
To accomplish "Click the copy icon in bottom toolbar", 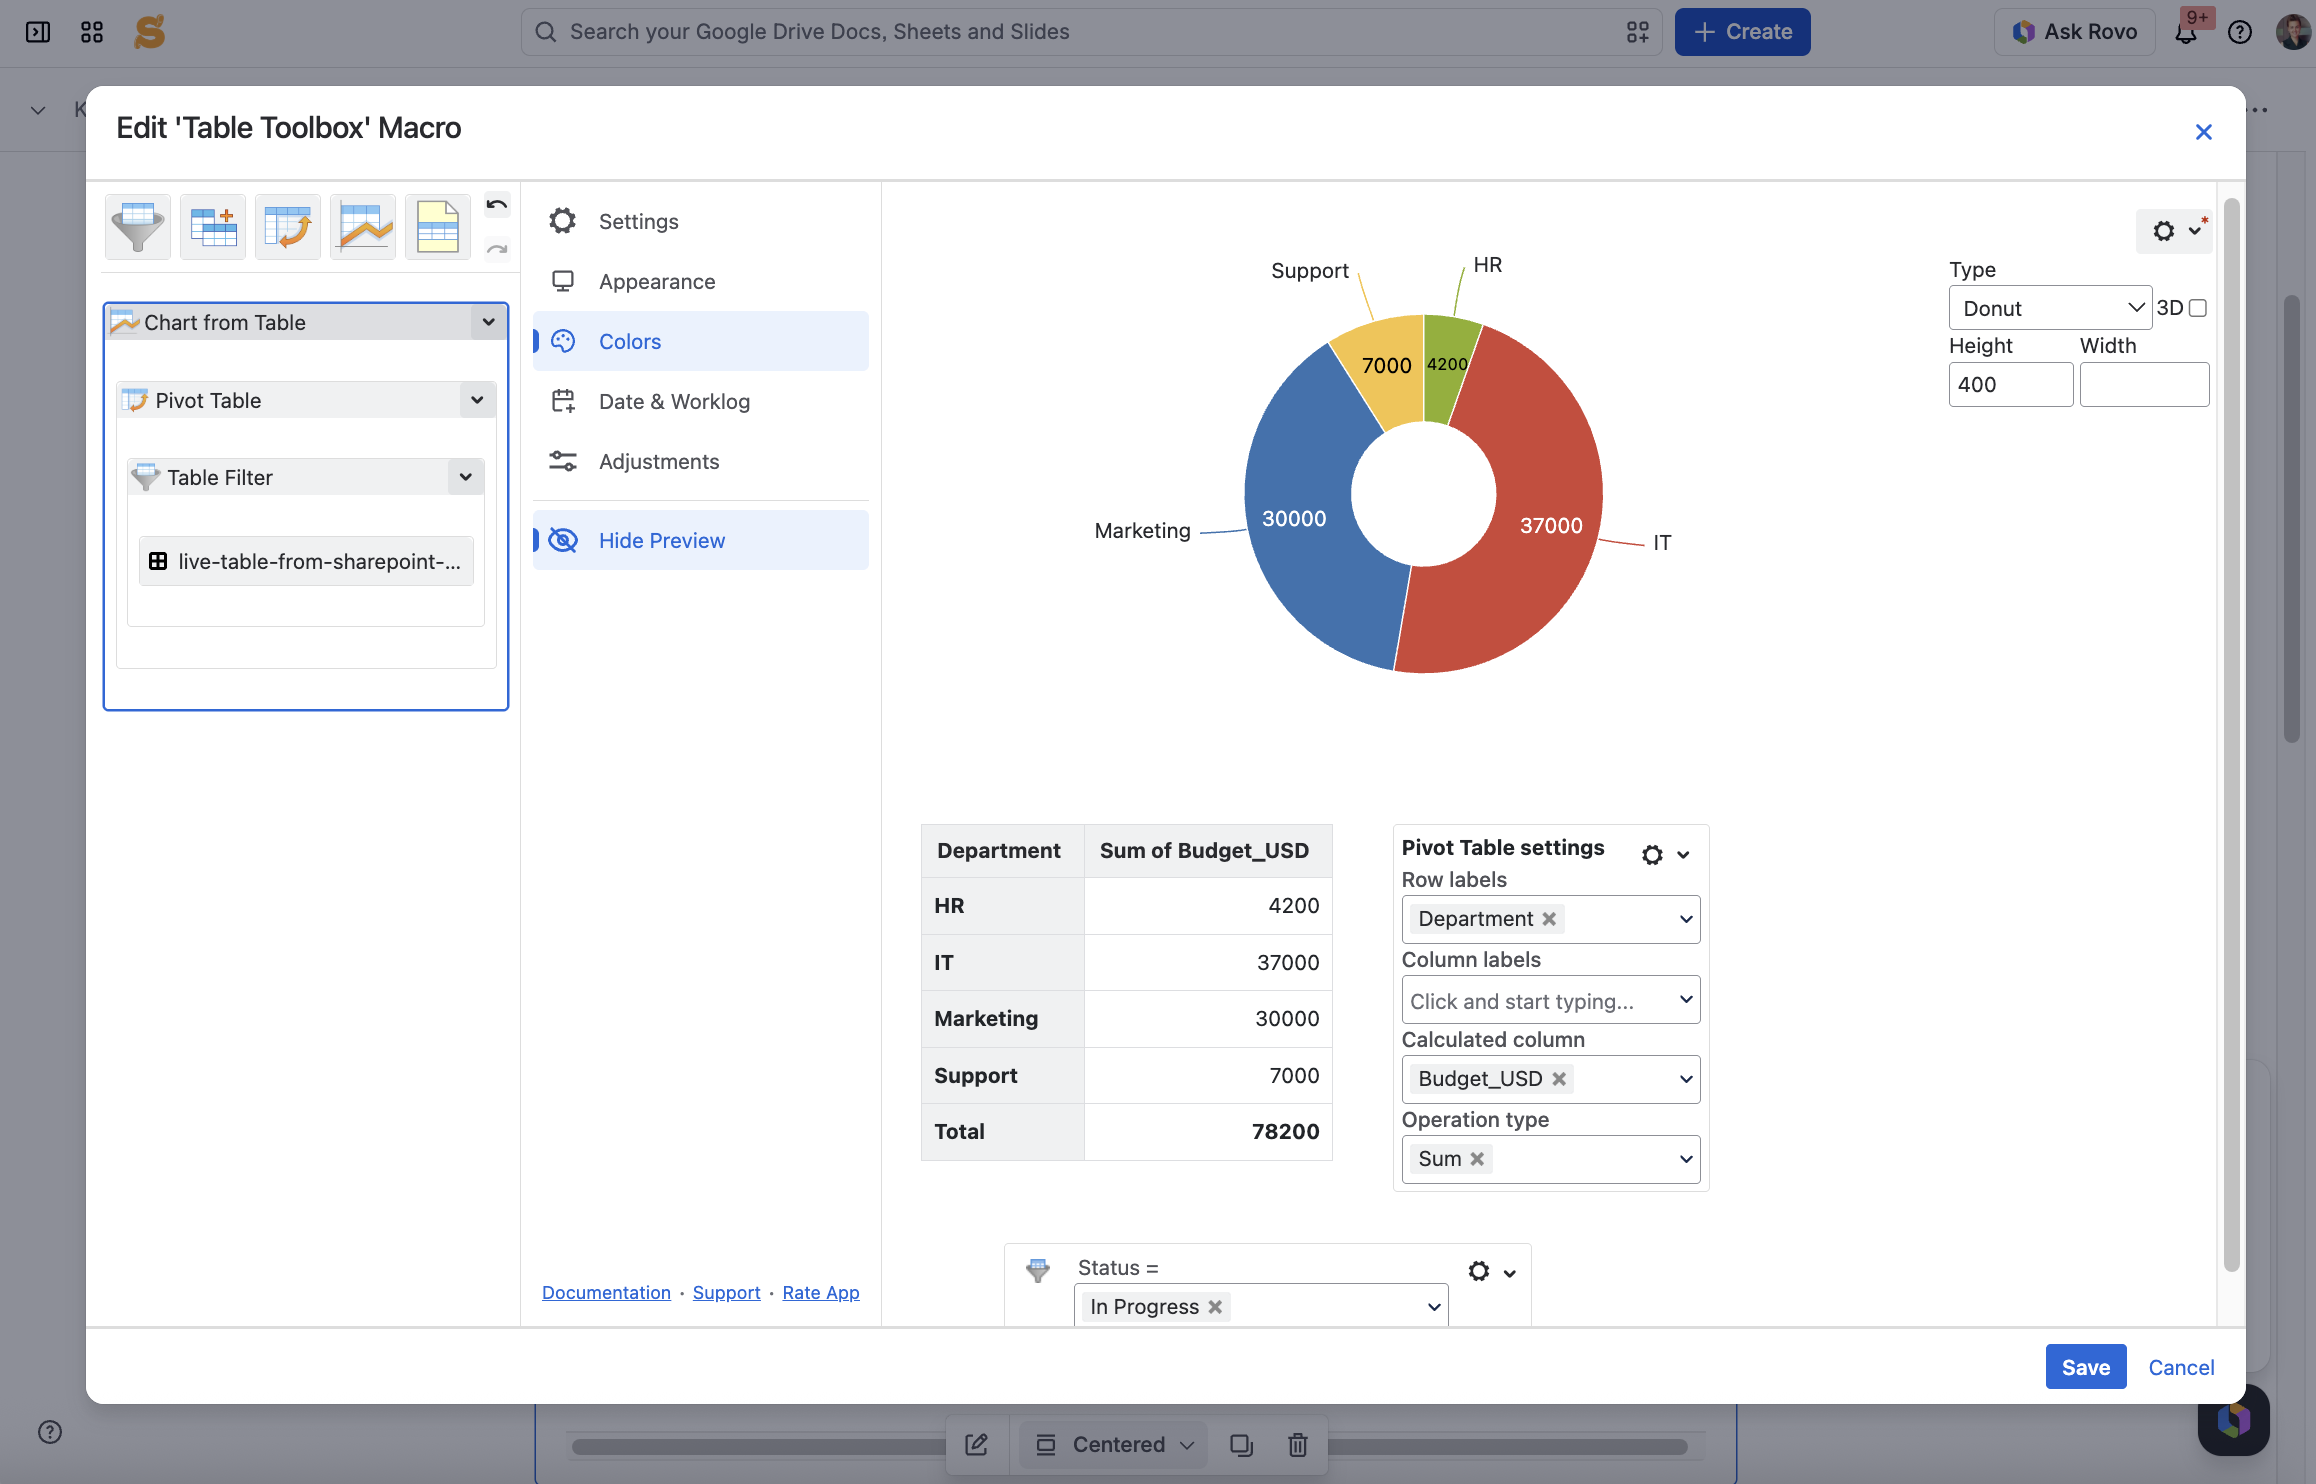I will [x=1241, y=1444].
